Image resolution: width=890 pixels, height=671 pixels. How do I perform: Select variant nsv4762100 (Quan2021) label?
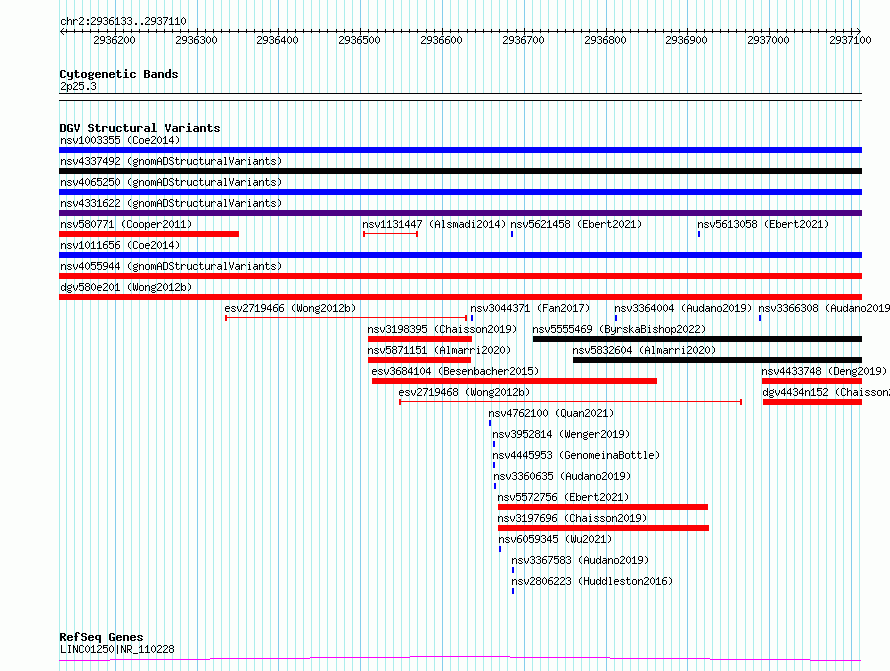click(551, 413)
